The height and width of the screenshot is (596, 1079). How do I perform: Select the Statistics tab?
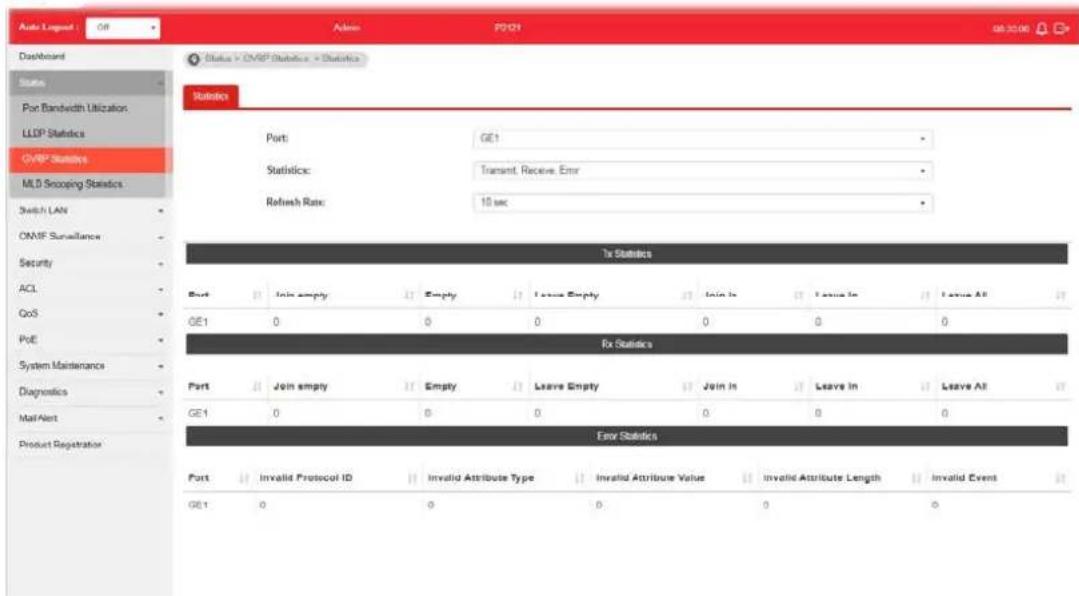(x=211, y=96)
